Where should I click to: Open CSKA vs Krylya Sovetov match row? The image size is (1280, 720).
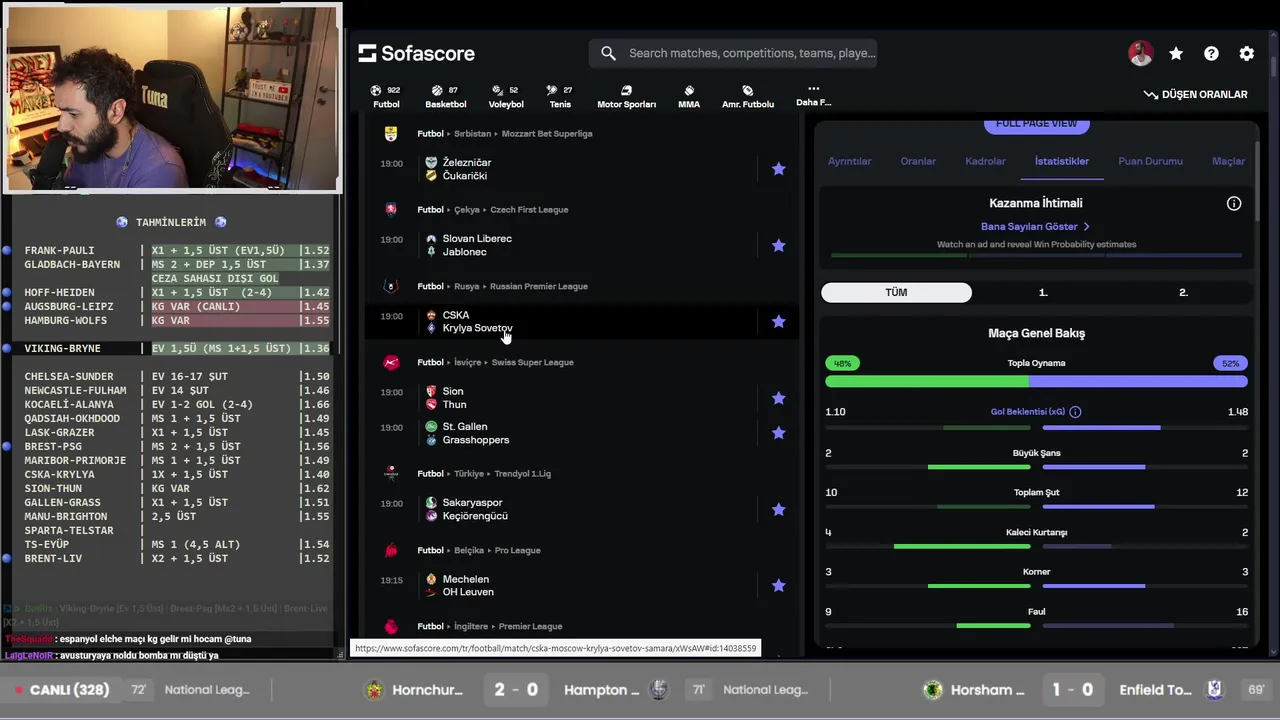pos(580,321)
